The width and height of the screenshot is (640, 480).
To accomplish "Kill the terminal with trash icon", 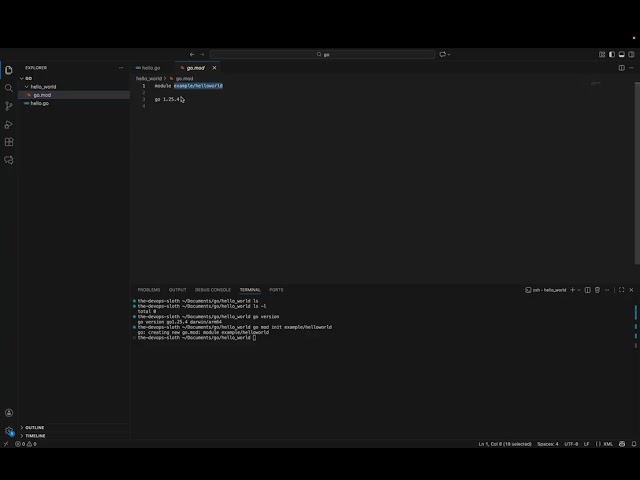I will point(597,290).
